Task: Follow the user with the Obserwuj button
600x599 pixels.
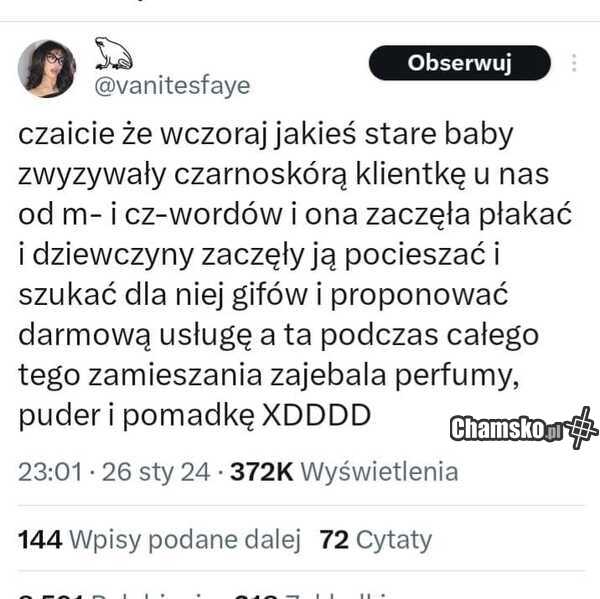Action: [x=460, y=63]
